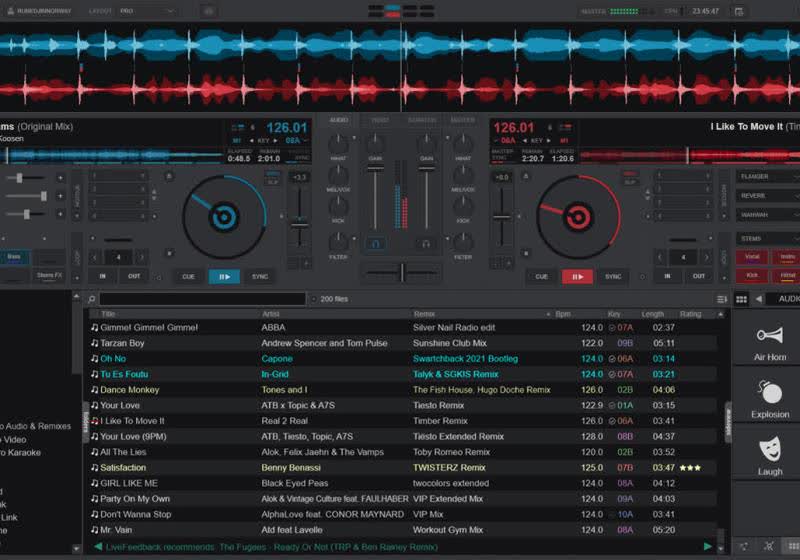This screenshot has width=800, height=560.
Task: Adjust the right channel volume fader
Action: pos(427,196)
